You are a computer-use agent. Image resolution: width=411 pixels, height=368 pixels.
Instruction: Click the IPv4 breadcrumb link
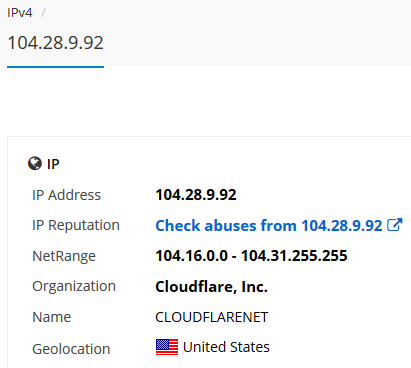pyautogui.click(x=20, y=13)
